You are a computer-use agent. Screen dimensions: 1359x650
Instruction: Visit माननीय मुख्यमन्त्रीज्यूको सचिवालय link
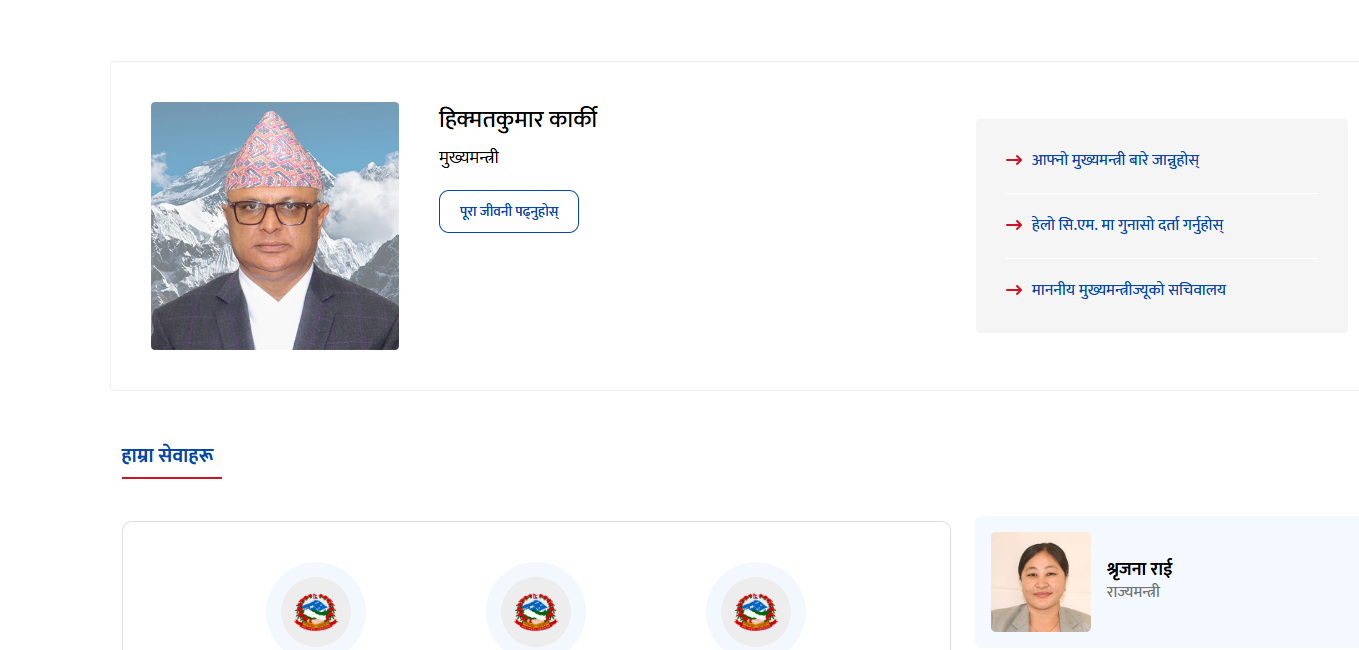(1128, 290)
